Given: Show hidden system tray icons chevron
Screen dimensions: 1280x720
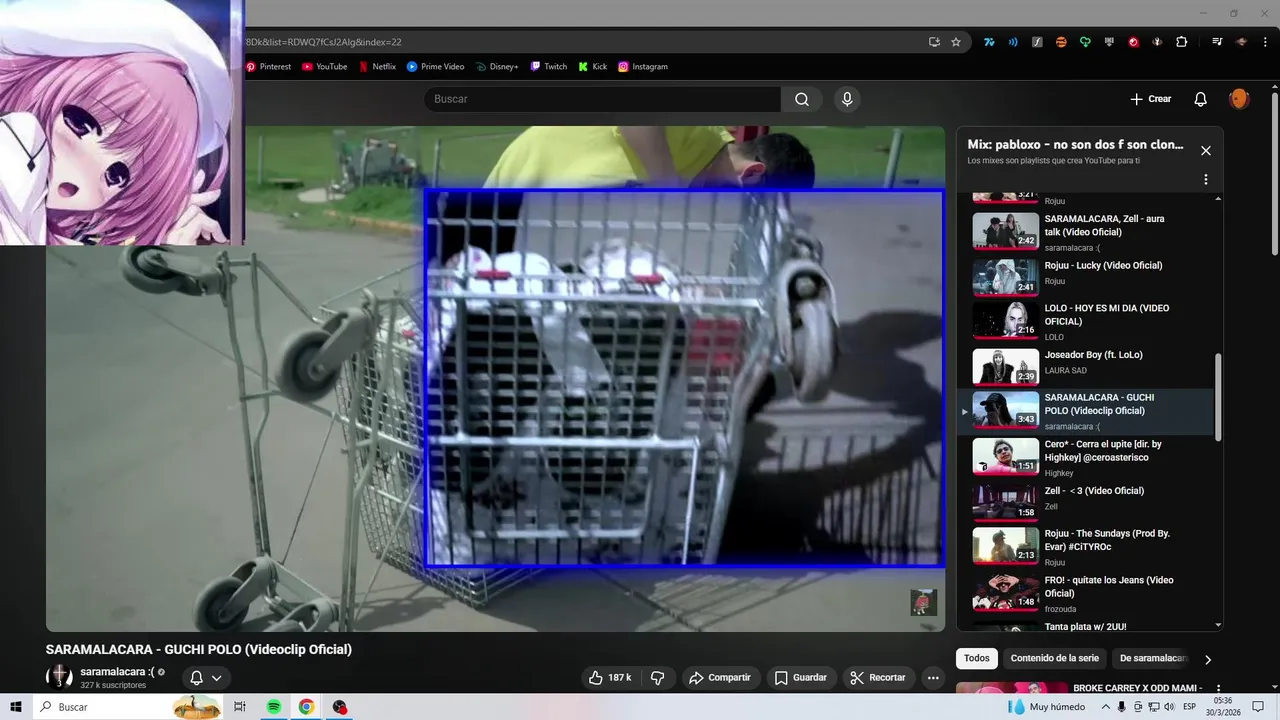Looking at the screenshot, I should [x=1105, y=707].
